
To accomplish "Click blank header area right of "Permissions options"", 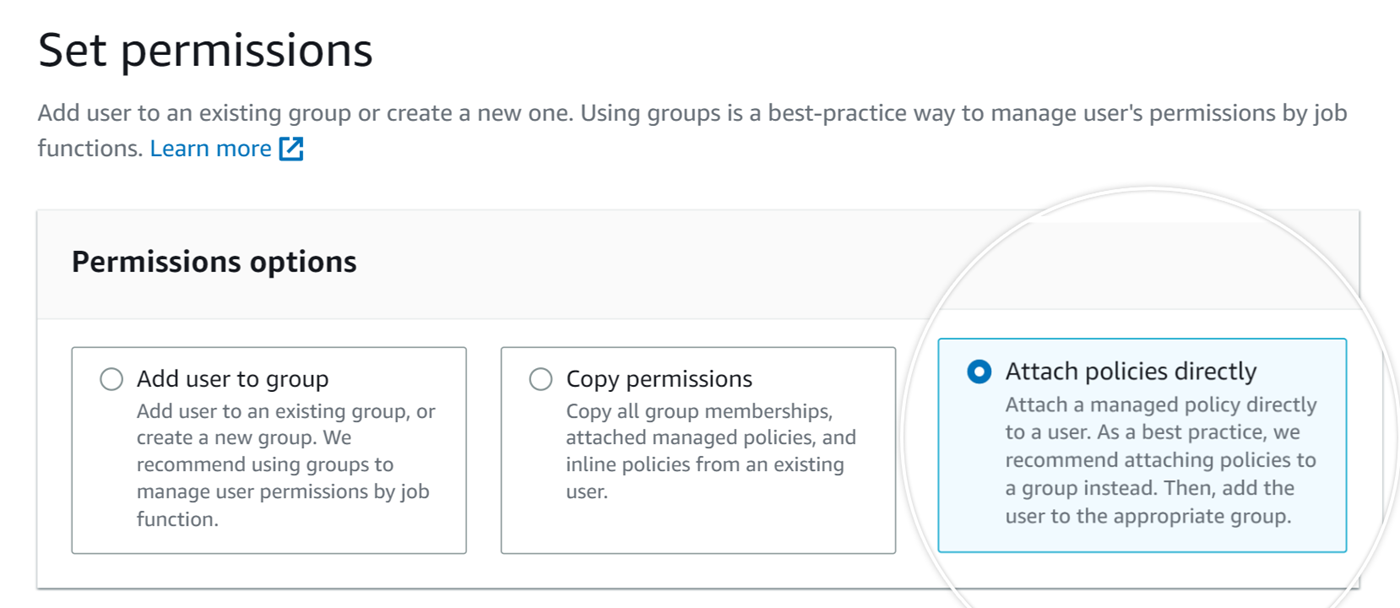I will click(x=650, y=264).
